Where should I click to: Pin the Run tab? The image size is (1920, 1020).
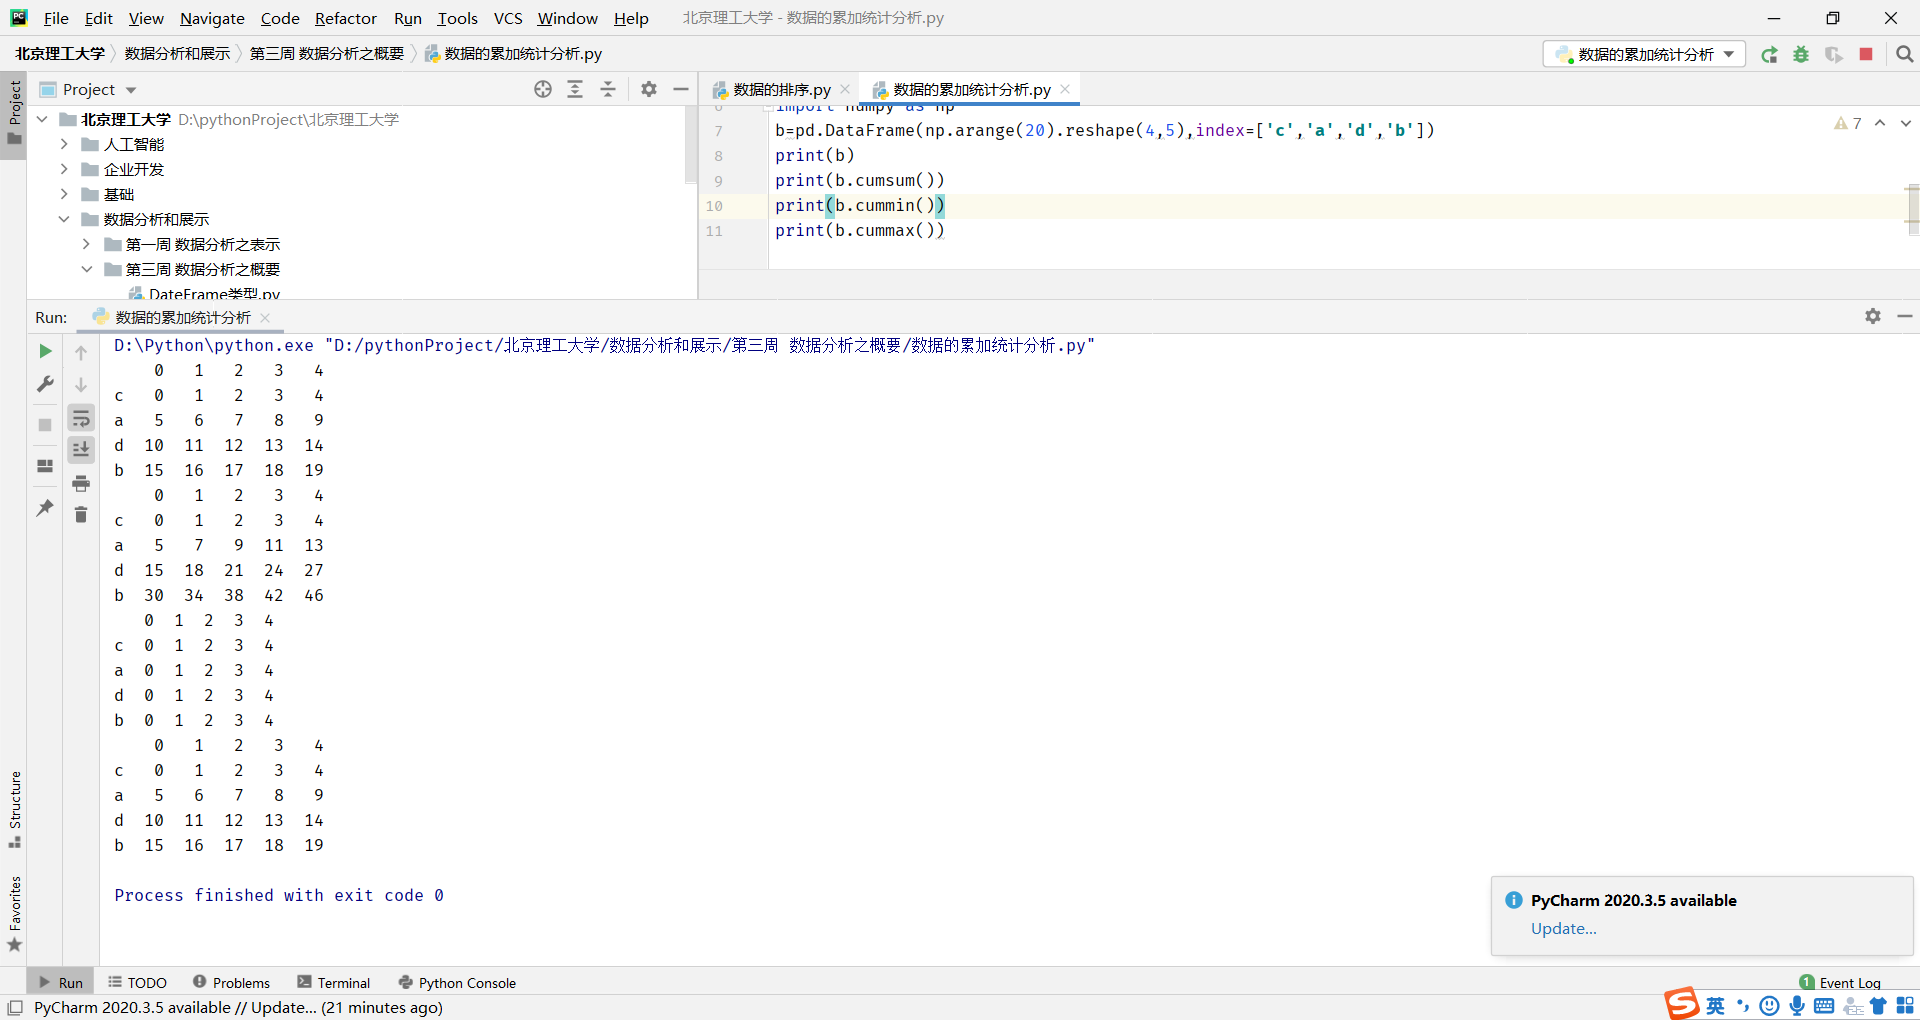click(45, 508)
